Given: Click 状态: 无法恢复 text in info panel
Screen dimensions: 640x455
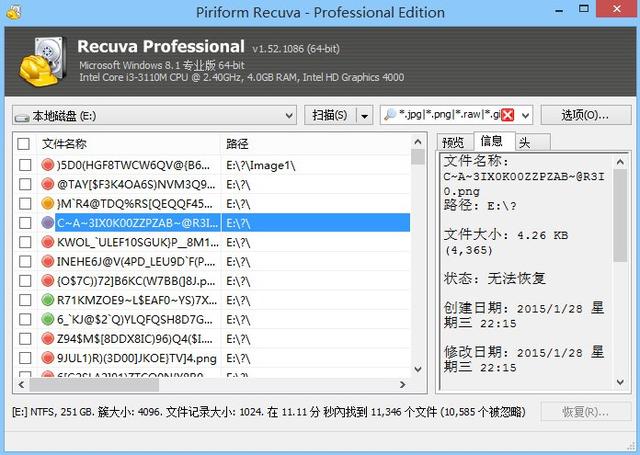Looking at the screenshot, I should coord(495,279).
